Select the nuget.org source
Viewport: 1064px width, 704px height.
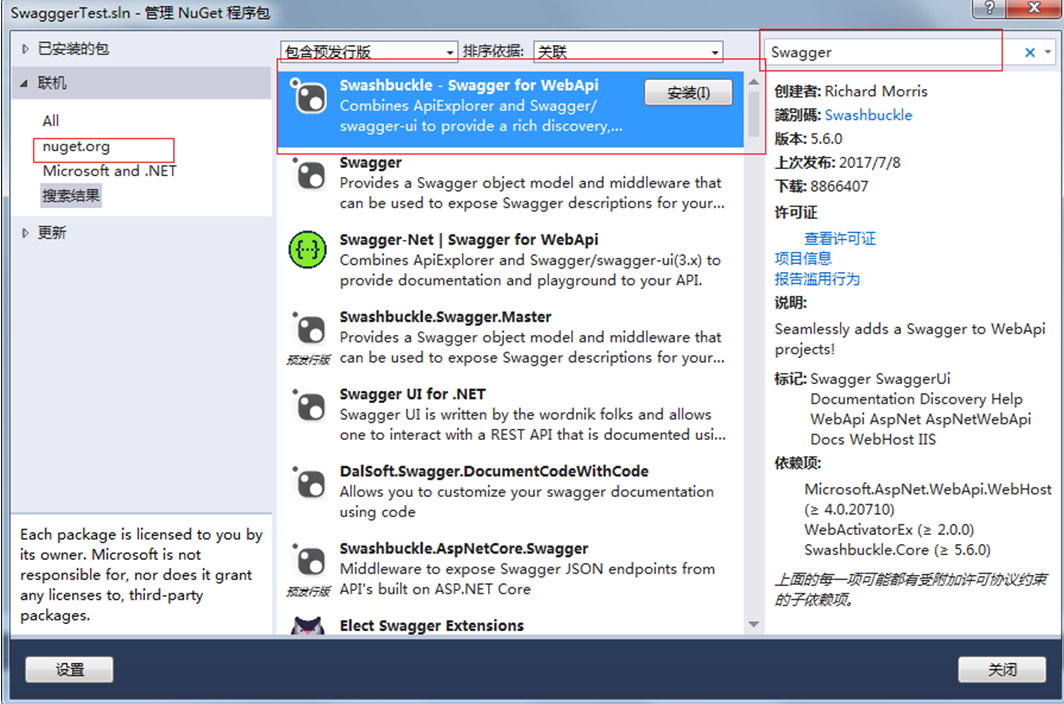click(x=76, y=147)
